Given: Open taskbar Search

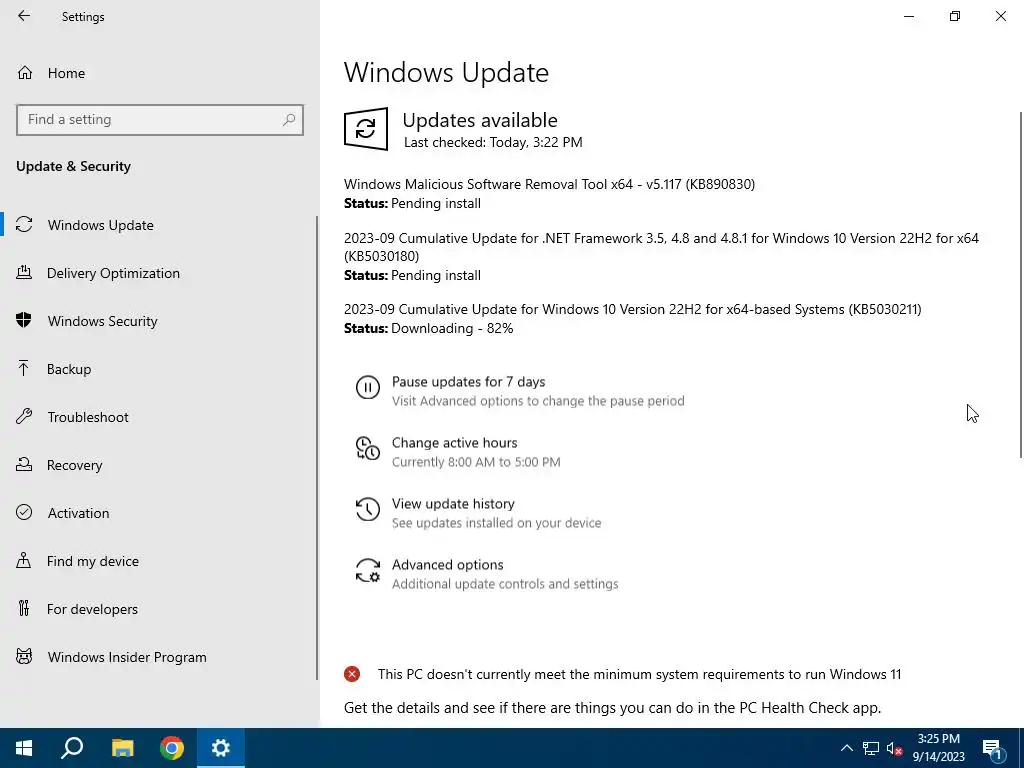Looking at the screenshot, I should click(72, 748).
